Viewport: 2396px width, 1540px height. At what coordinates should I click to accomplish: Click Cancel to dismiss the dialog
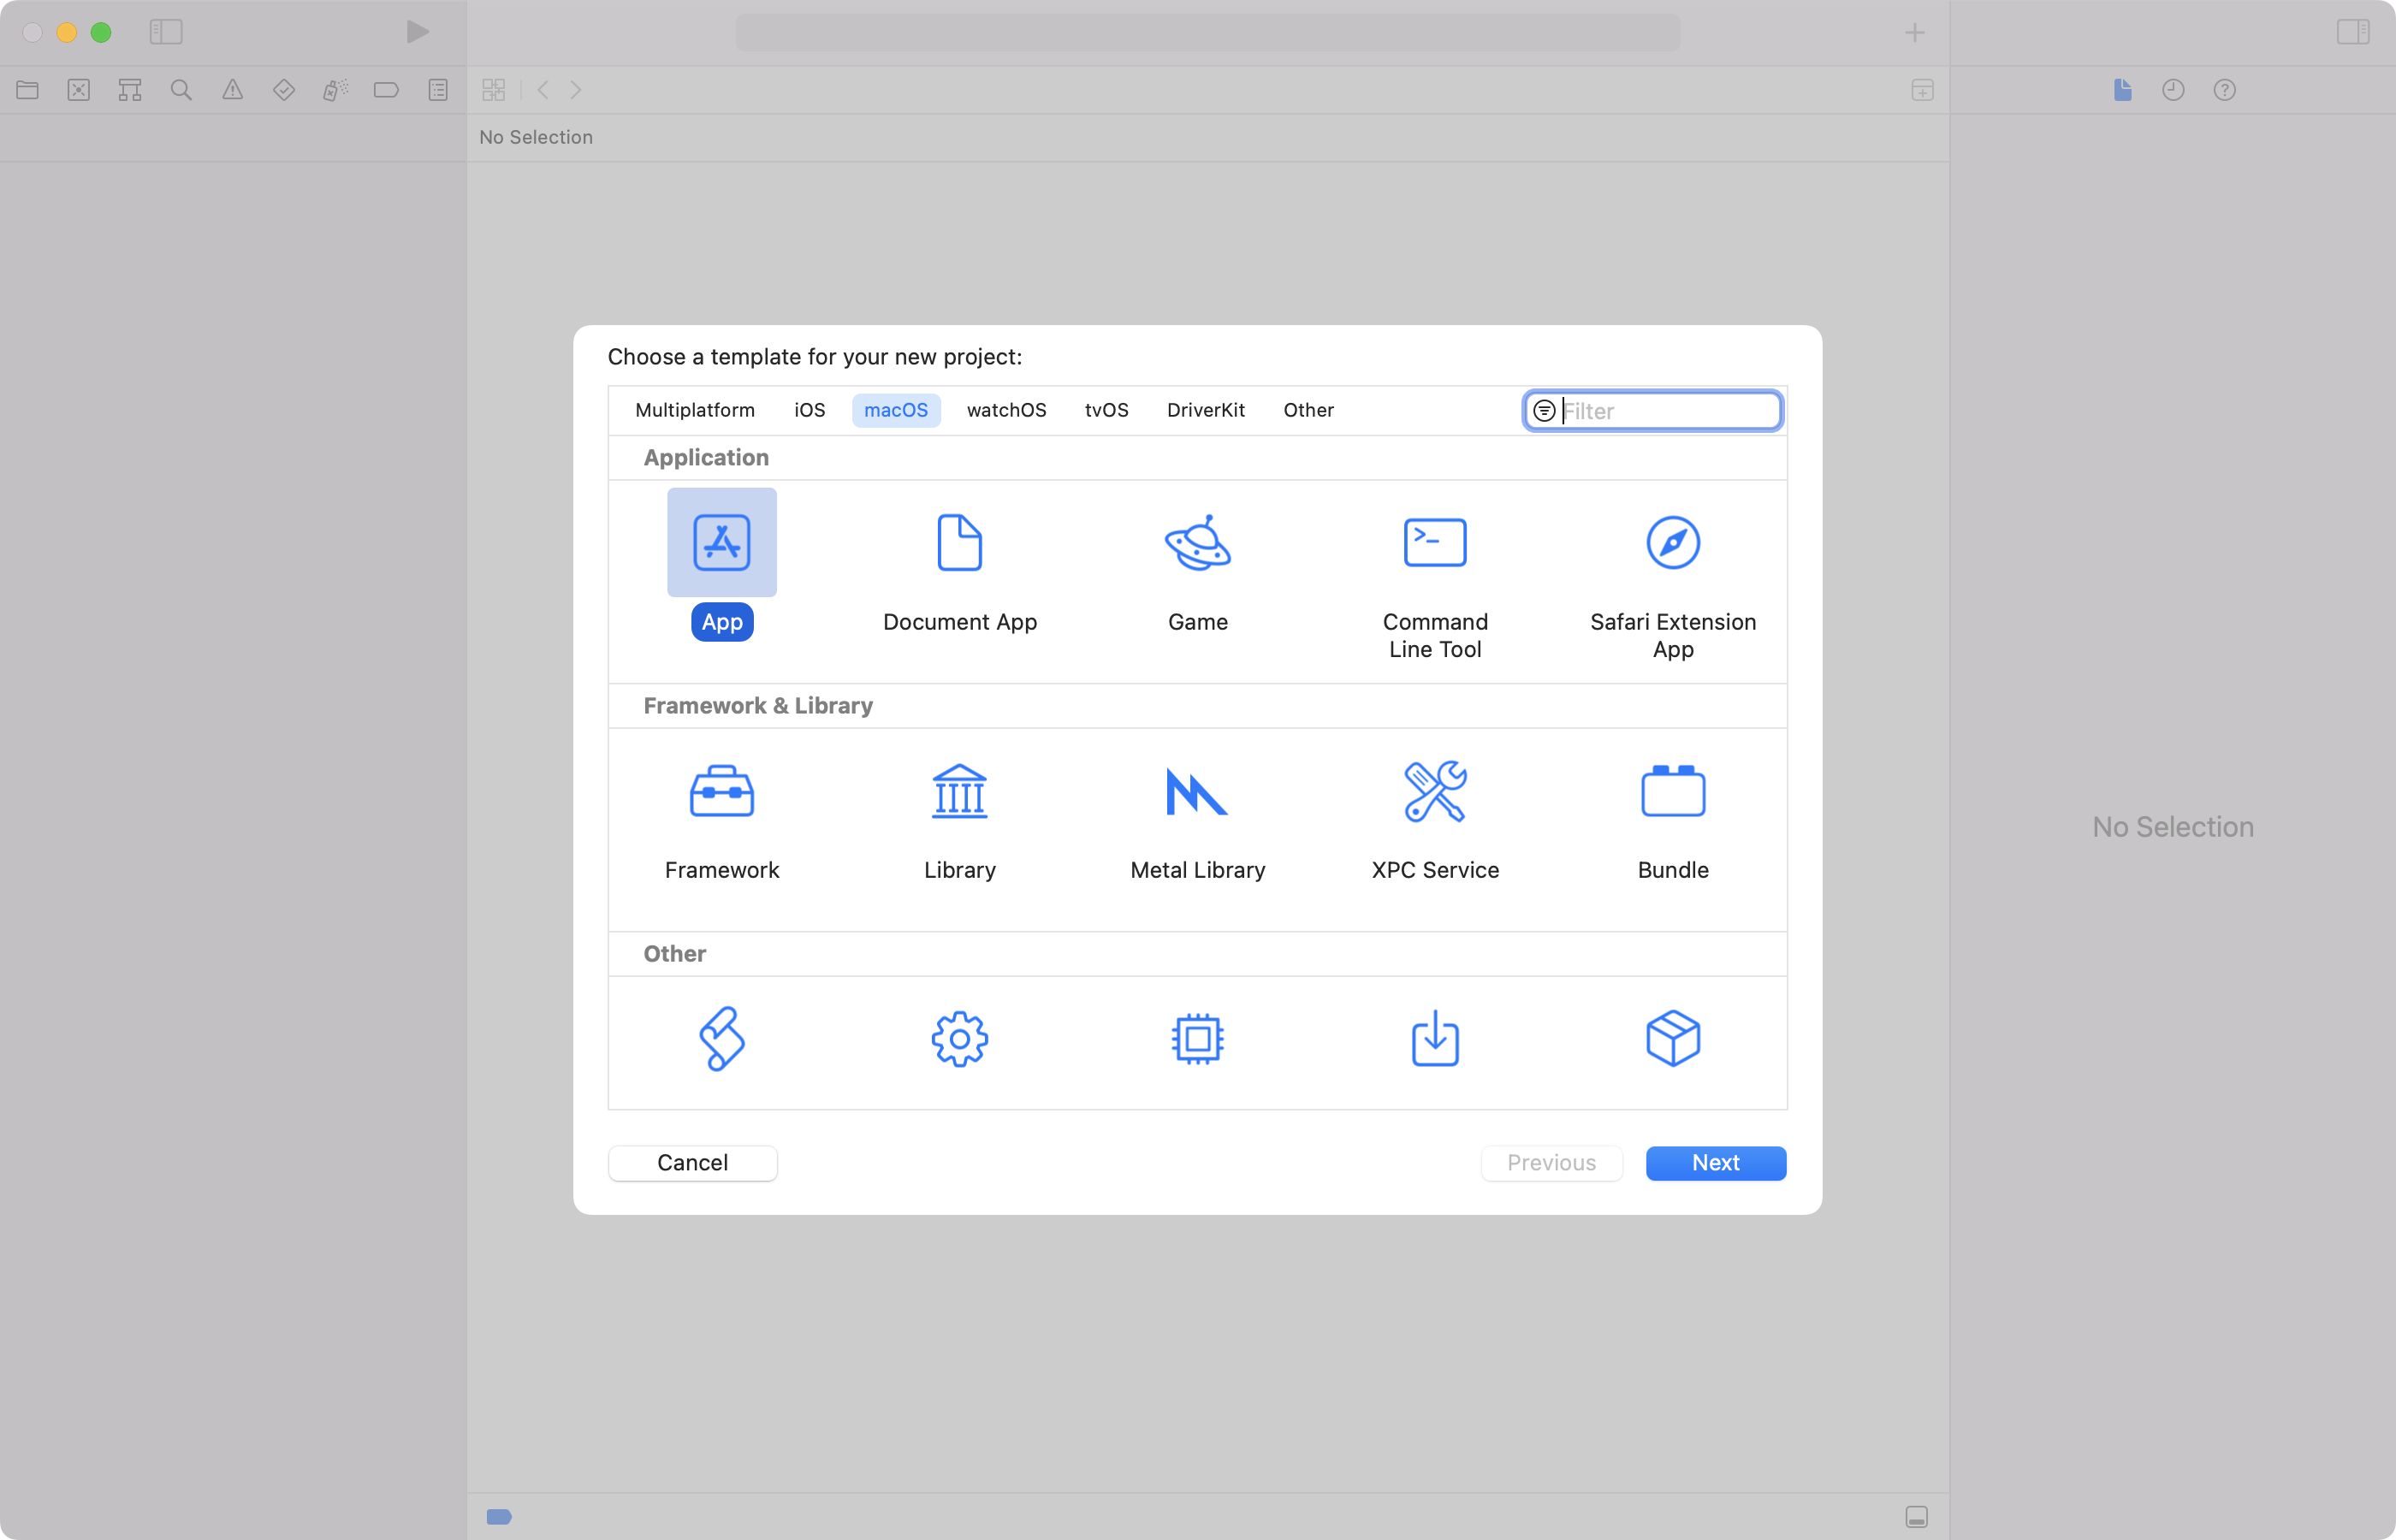(693, 1161)
